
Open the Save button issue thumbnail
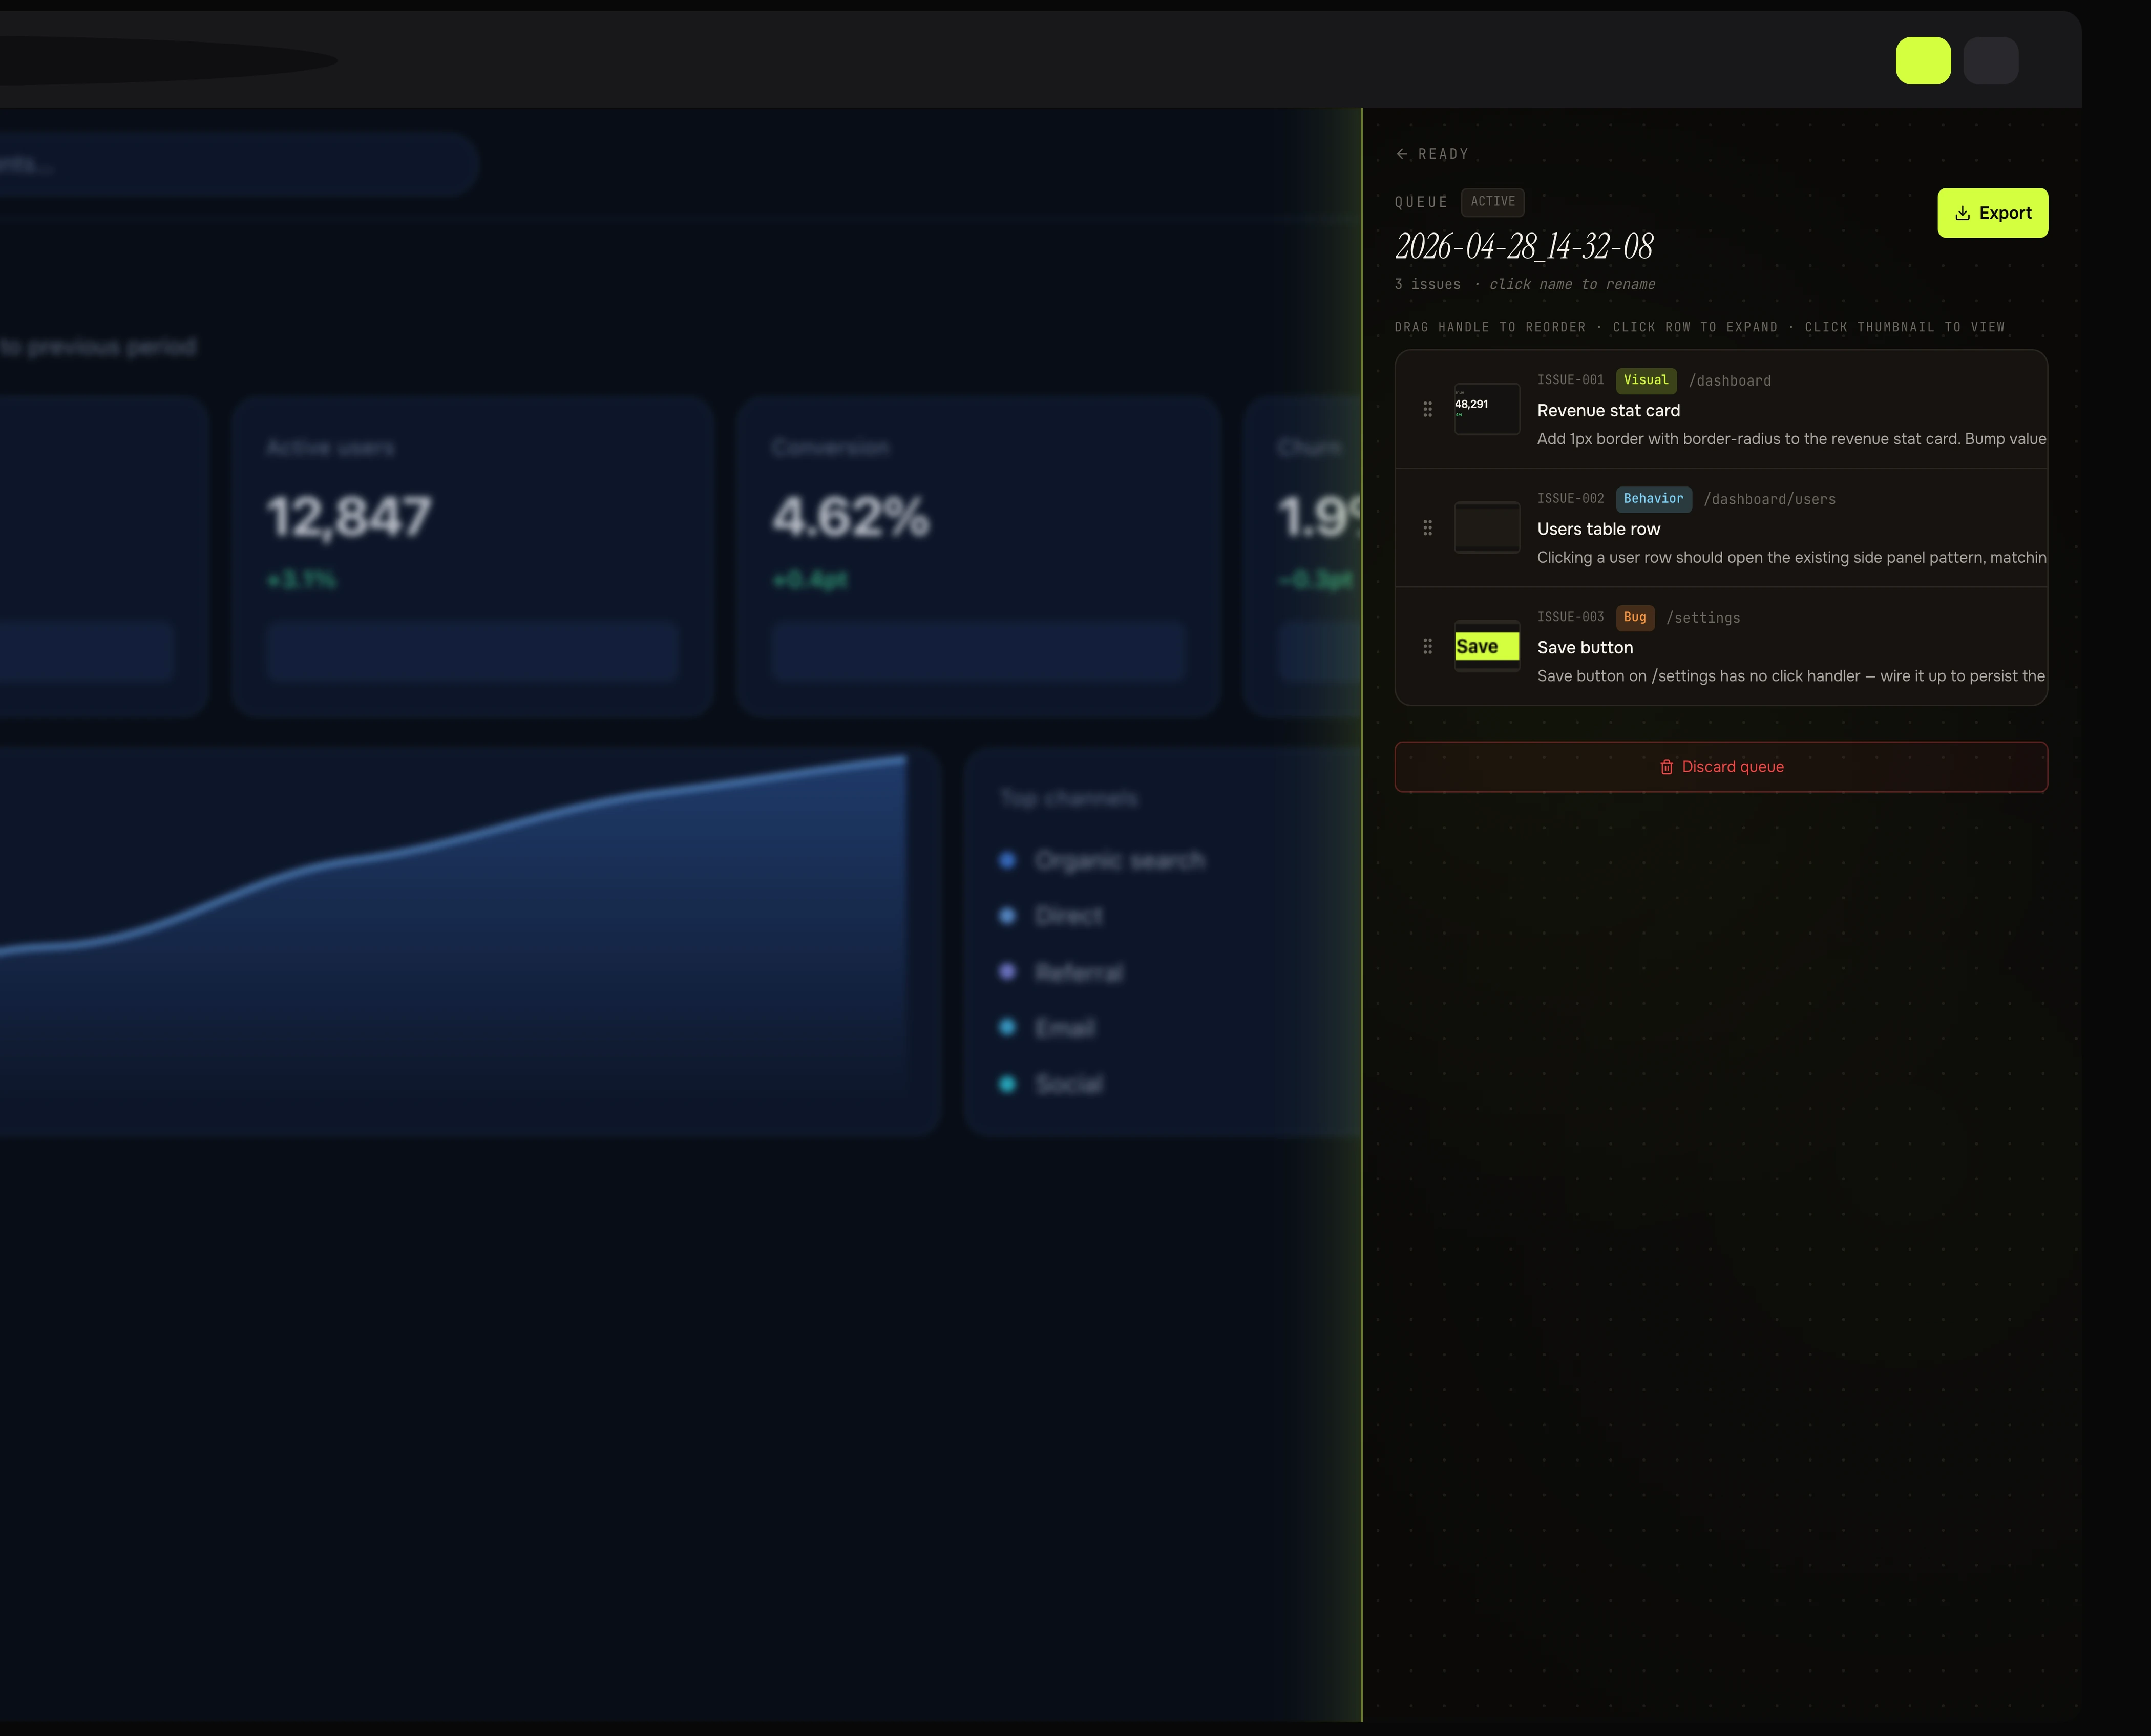pos(1487,647)
